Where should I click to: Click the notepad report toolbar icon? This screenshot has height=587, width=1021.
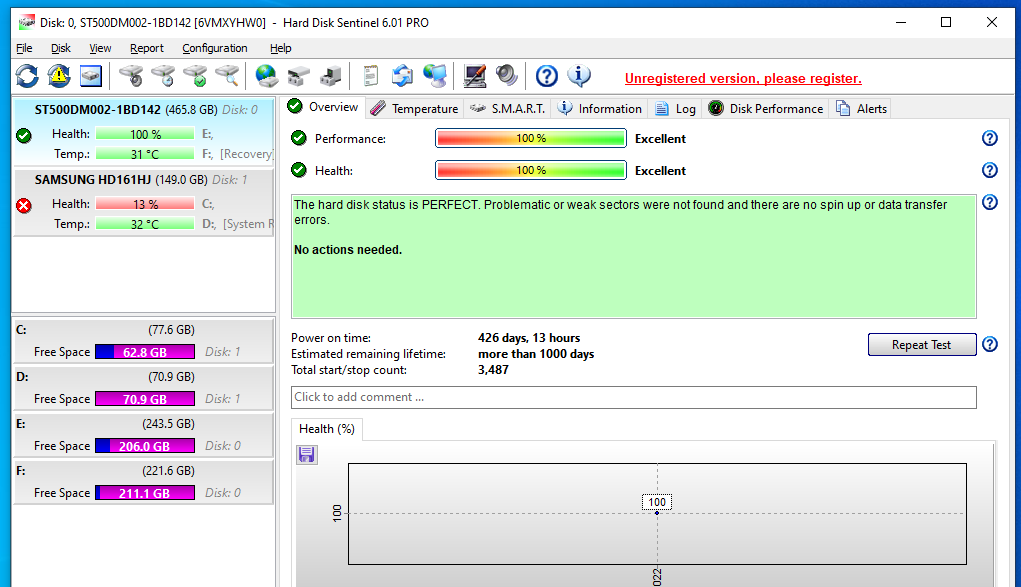click(371, 75)
